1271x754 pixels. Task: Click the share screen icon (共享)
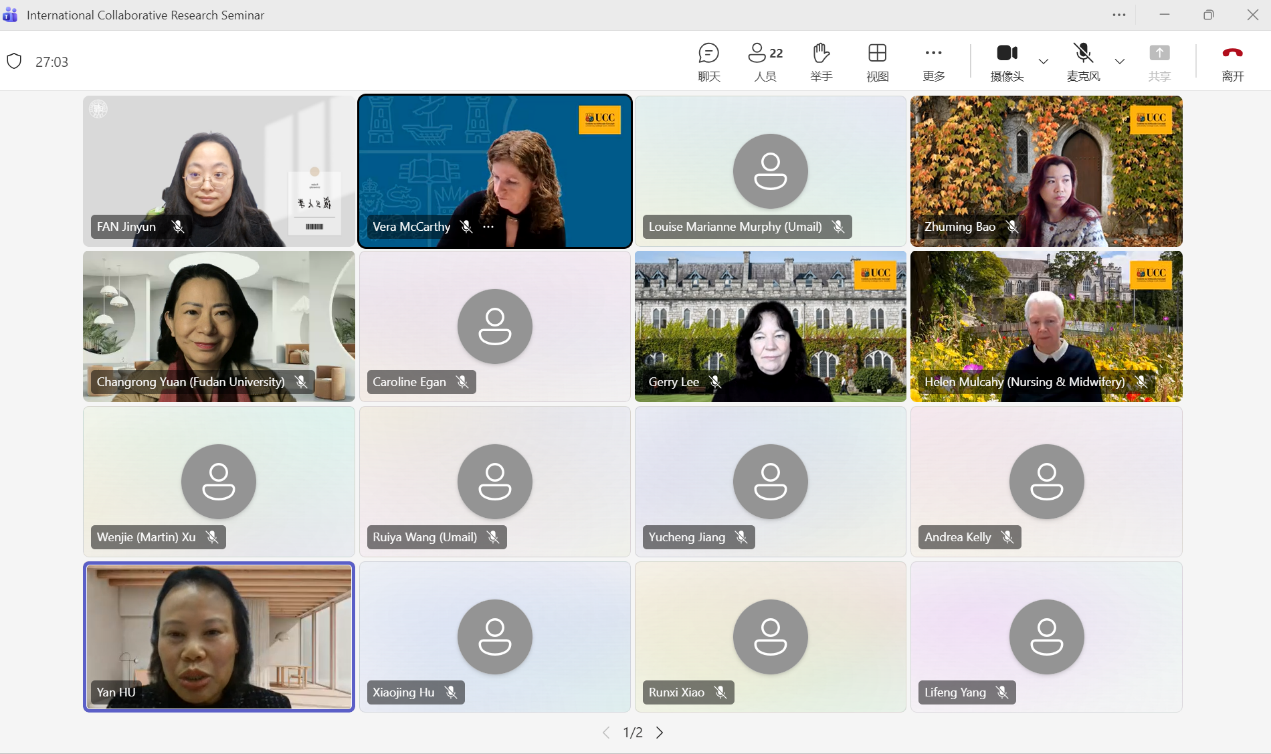pos(1159,62)
